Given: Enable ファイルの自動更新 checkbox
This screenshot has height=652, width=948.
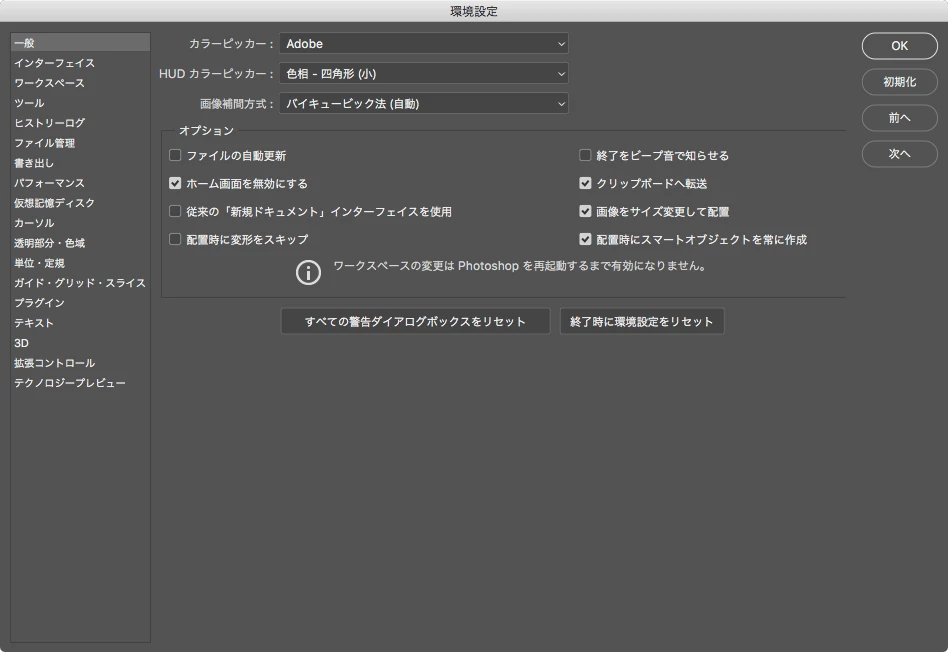Looking at the screenshot, I should [x=175, y=155].
